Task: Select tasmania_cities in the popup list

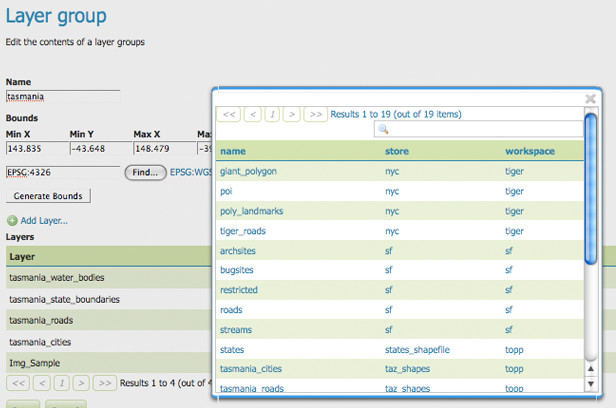Action: coord(251,369)
